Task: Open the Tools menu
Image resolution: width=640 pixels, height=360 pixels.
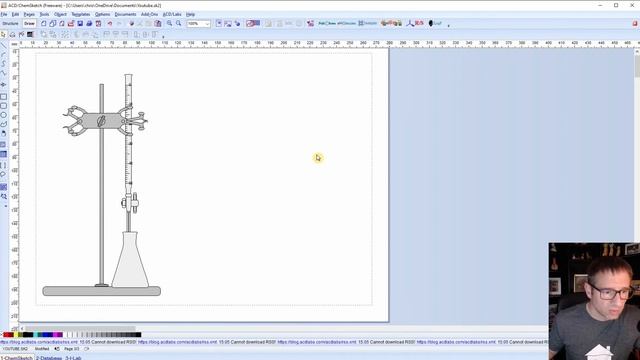Action: [x=44, y=14]
